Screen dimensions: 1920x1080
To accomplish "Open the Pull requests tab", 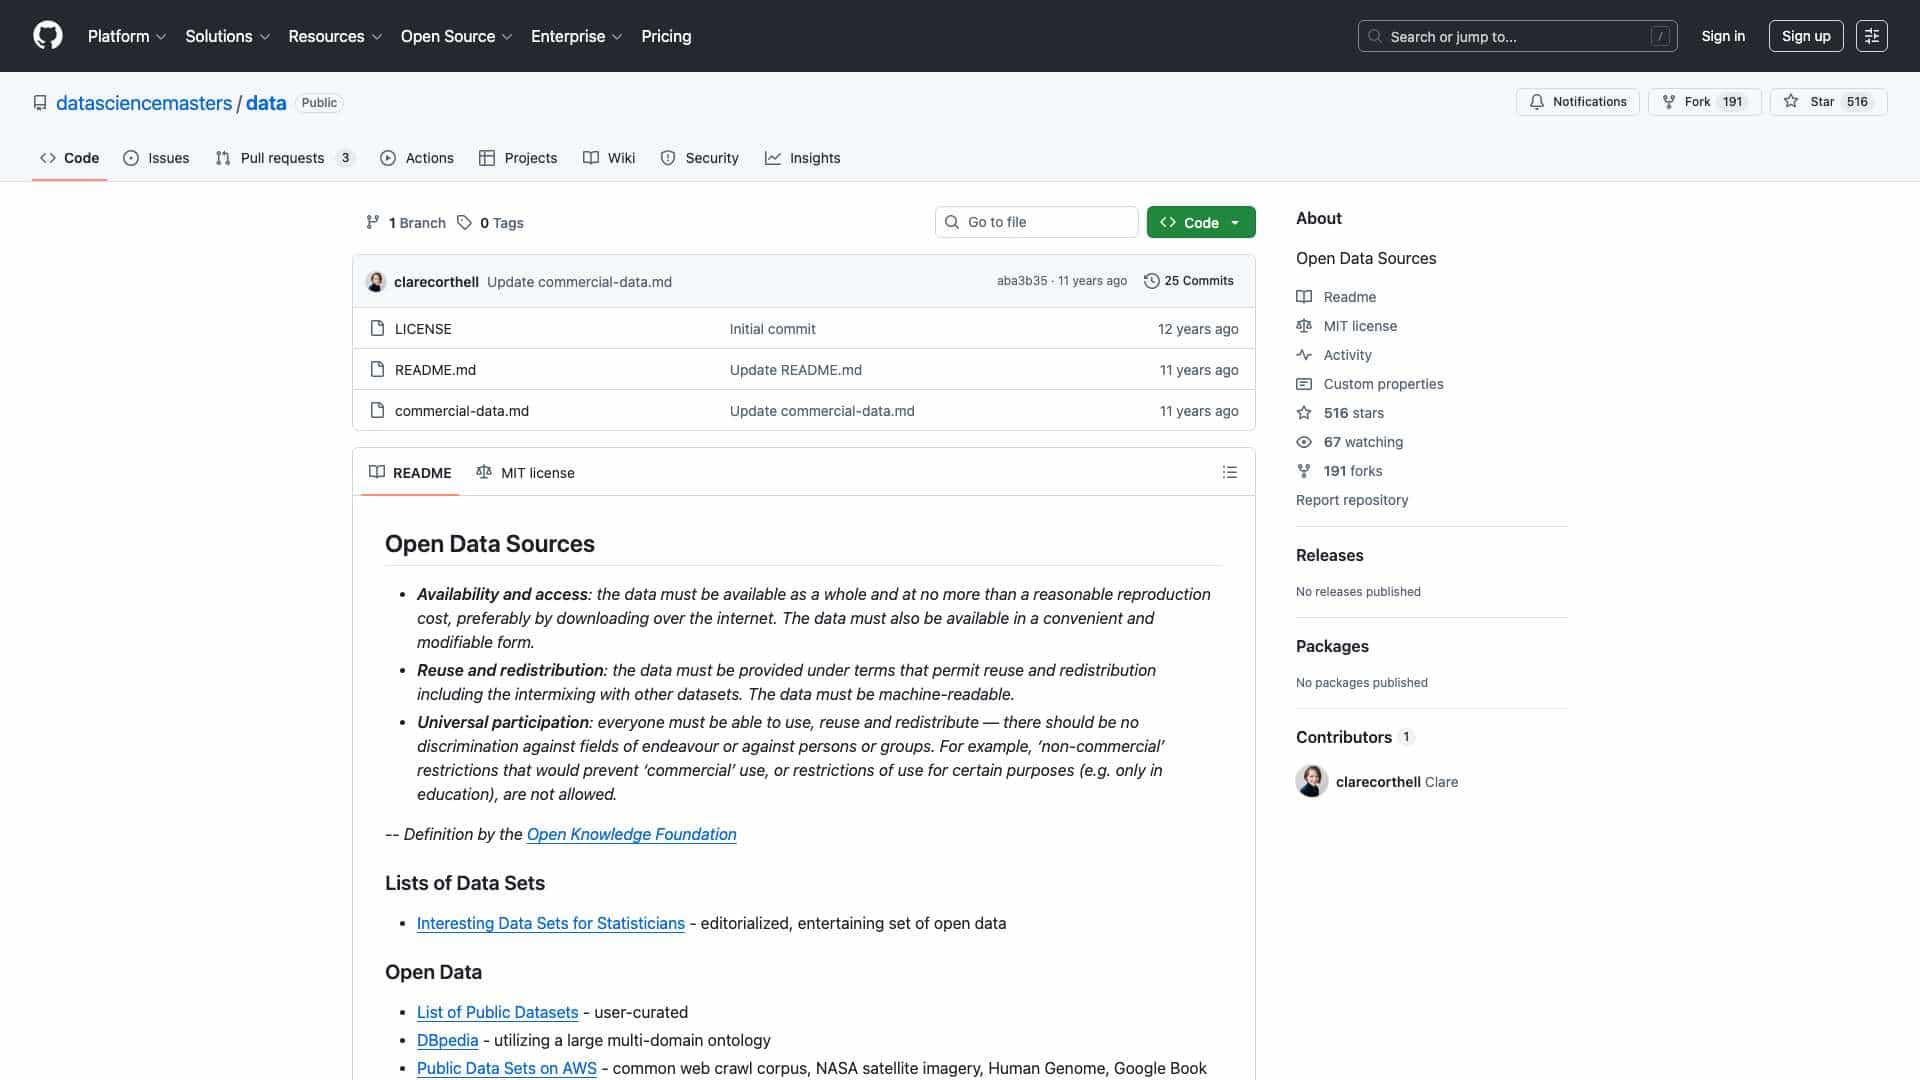I will [285, 158].
